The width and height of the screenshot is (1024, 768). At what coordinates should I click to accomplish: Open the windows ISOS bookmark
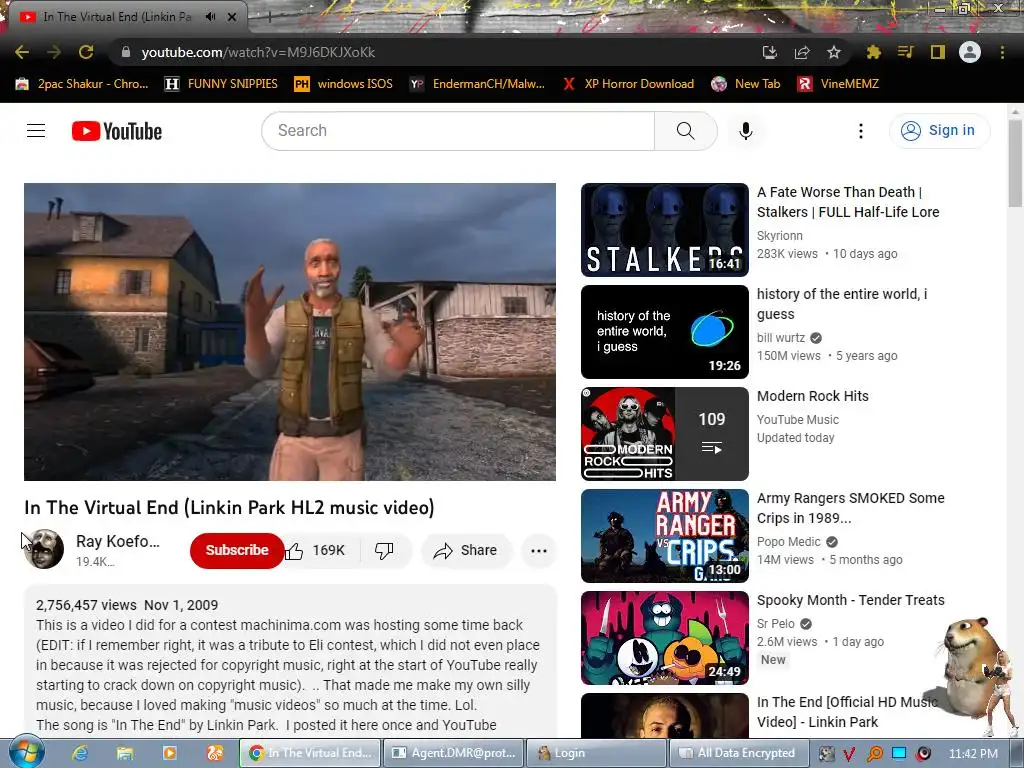click(x=344, y=84)
